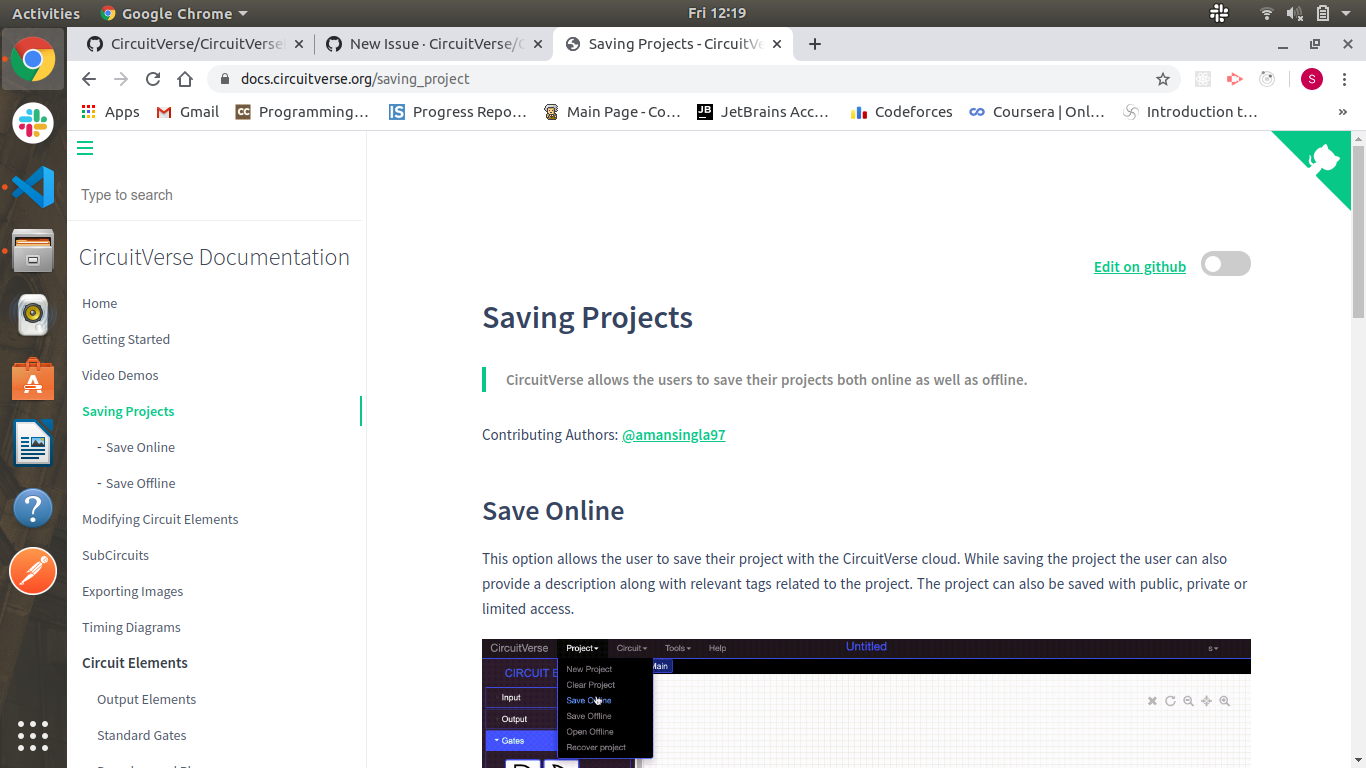Launch Visual Studio Code from the dock
The width and height of the screenshot is (1366, 768).
[x=33, y=187]
